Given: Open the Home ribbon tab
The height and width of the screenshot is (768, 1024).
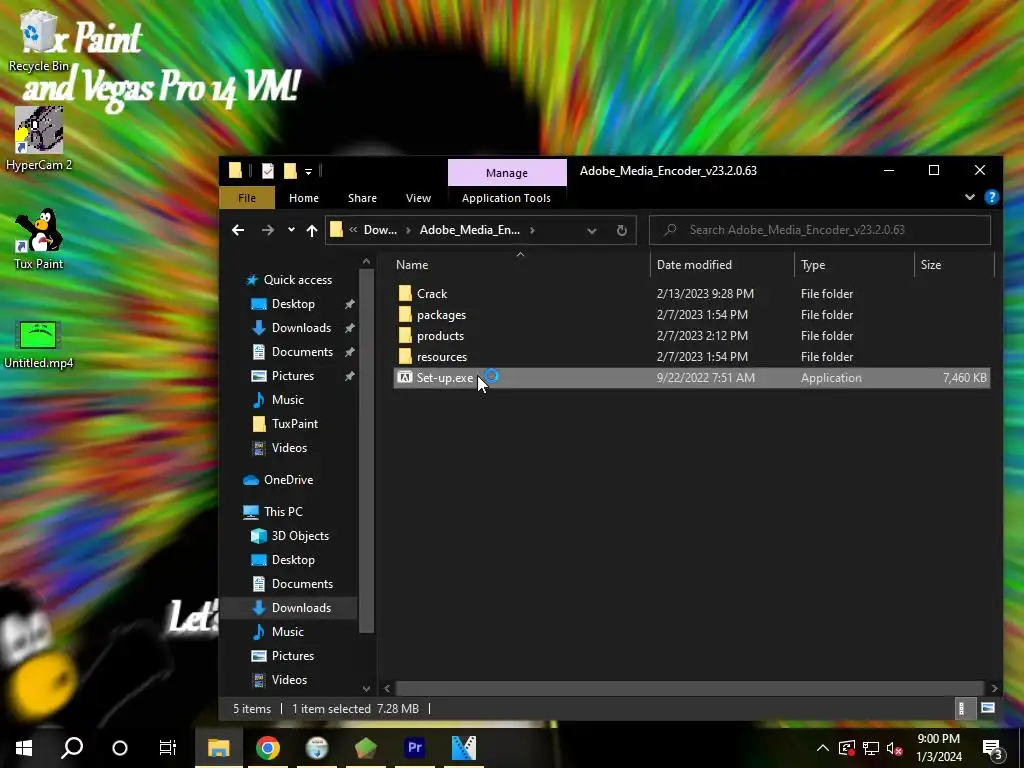Looking at the screenshot, I should [304, 198].
